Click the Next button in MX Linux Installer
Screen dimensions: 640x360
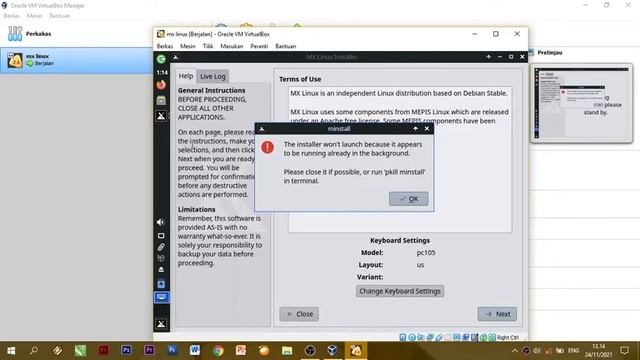point(497,314)
